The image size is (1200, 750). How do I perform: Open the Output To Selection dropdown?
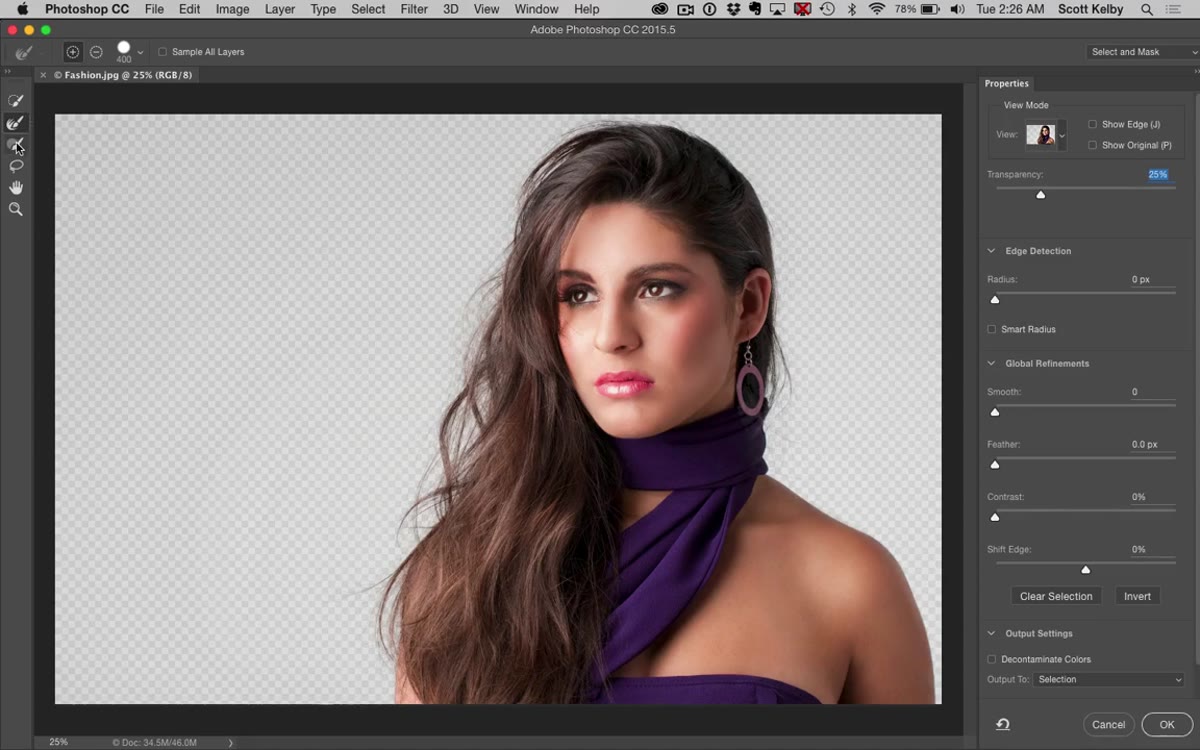pos(1108,680)
